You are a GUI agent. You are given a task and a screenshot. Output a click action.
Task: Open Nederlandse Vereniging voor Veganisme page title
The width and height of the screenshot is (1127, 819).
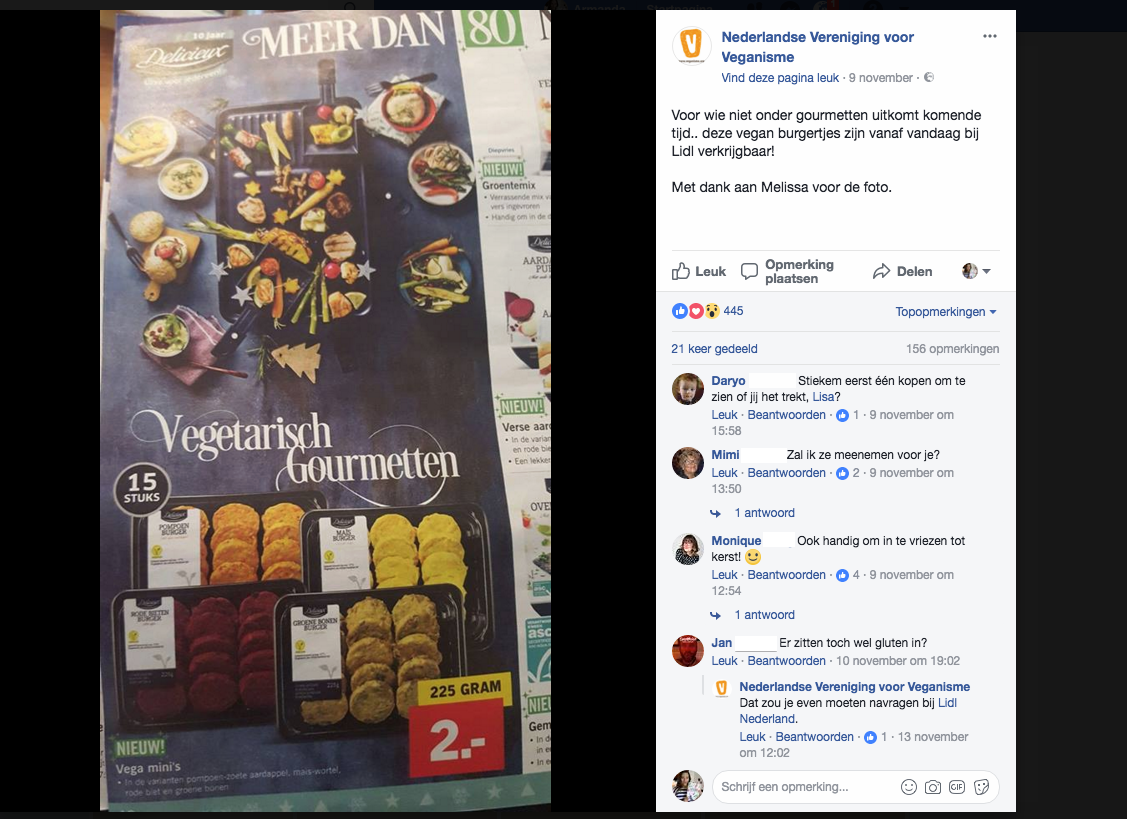817,47
